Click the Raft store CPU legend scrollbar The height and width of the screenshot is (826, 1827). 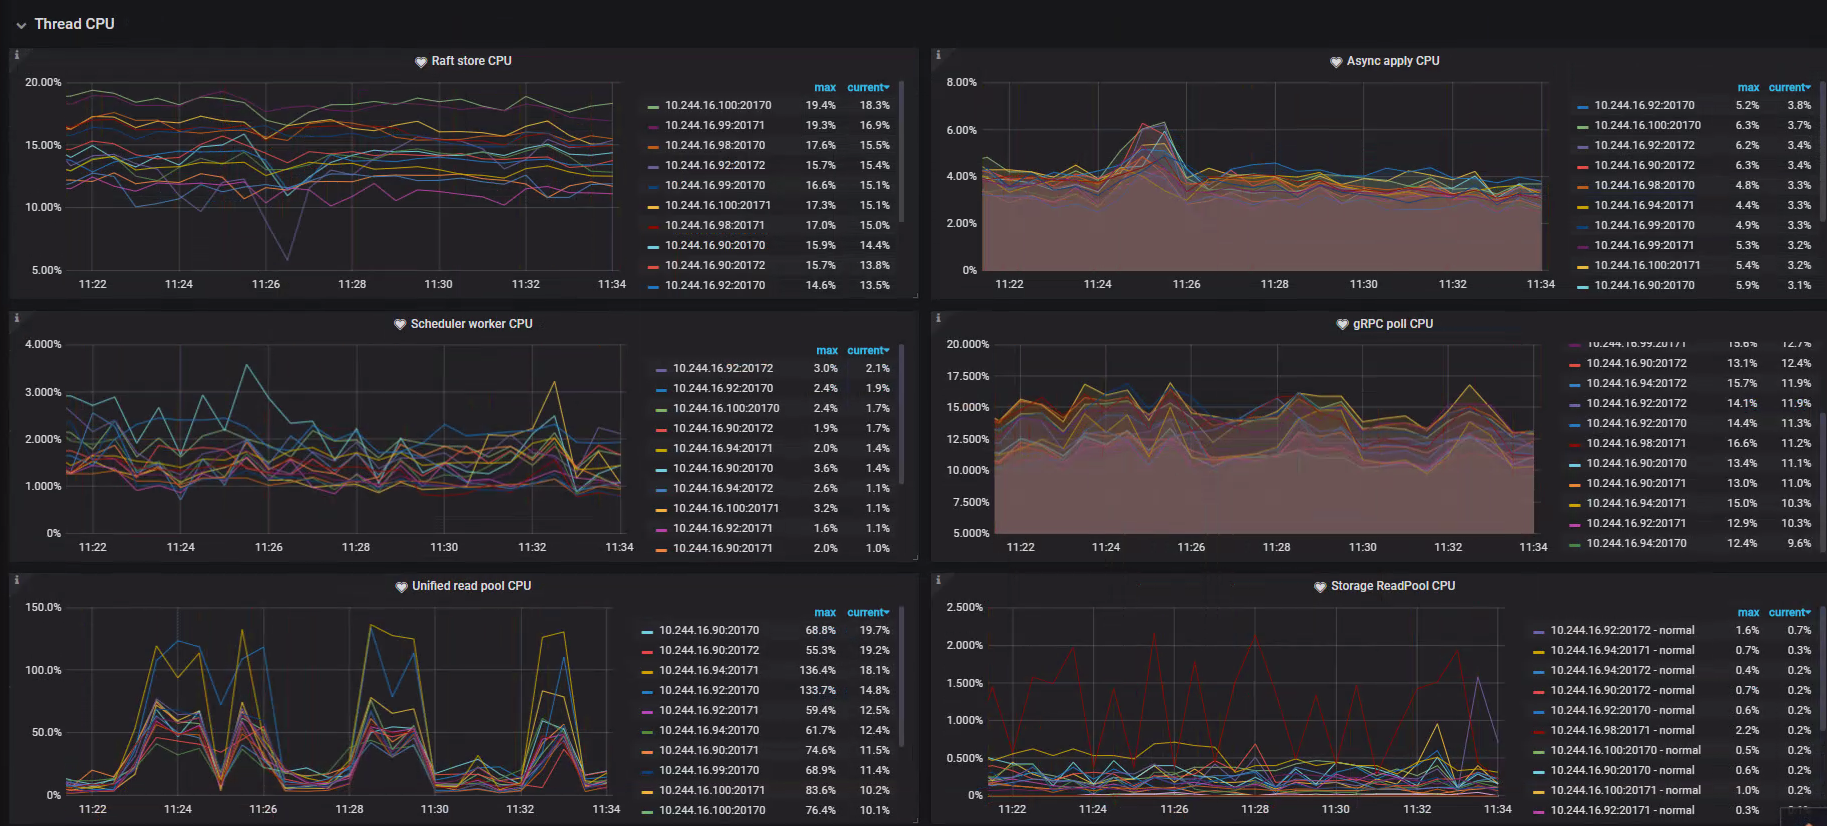pyautogui.click(x=902, y=150)
